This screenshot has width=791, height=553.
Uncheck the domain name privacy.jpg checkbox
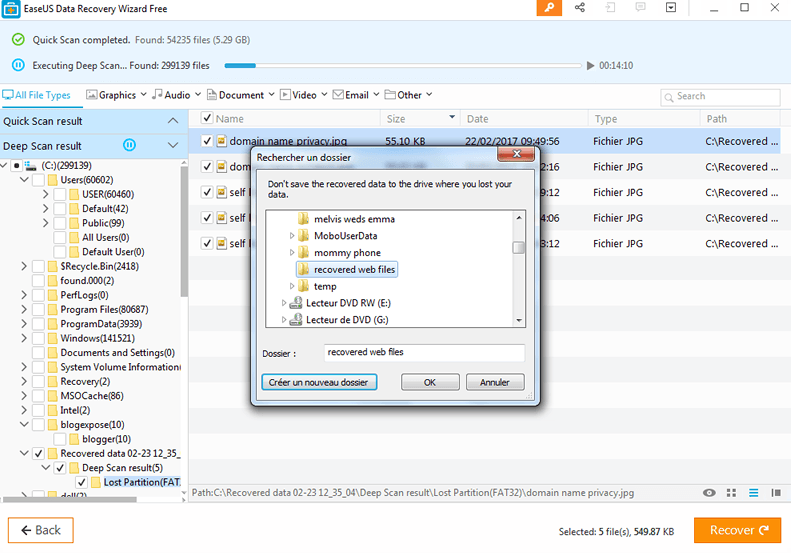[207, 141]
